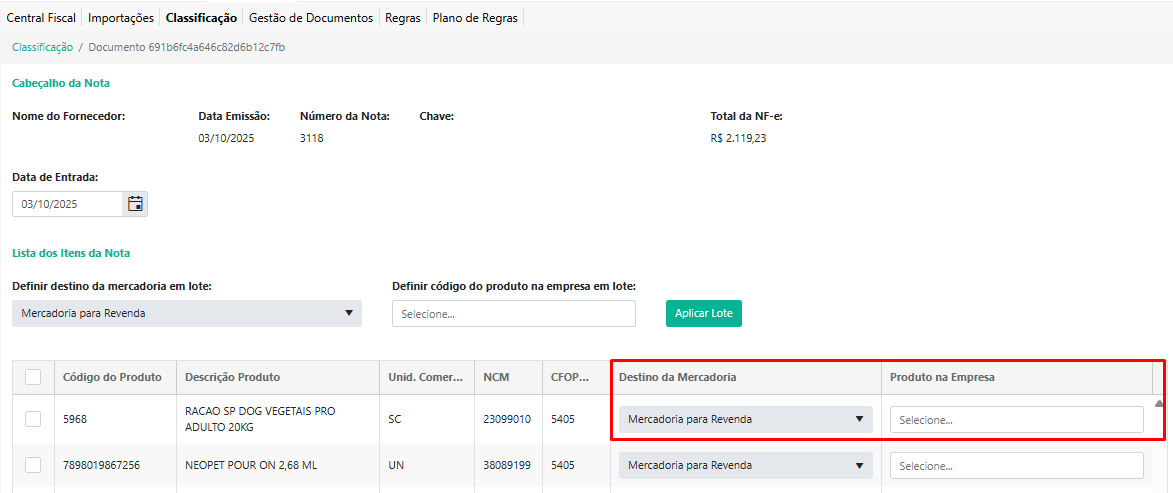
Task: Click the Data de Entrada date field
Action: [x=67, y=204]
